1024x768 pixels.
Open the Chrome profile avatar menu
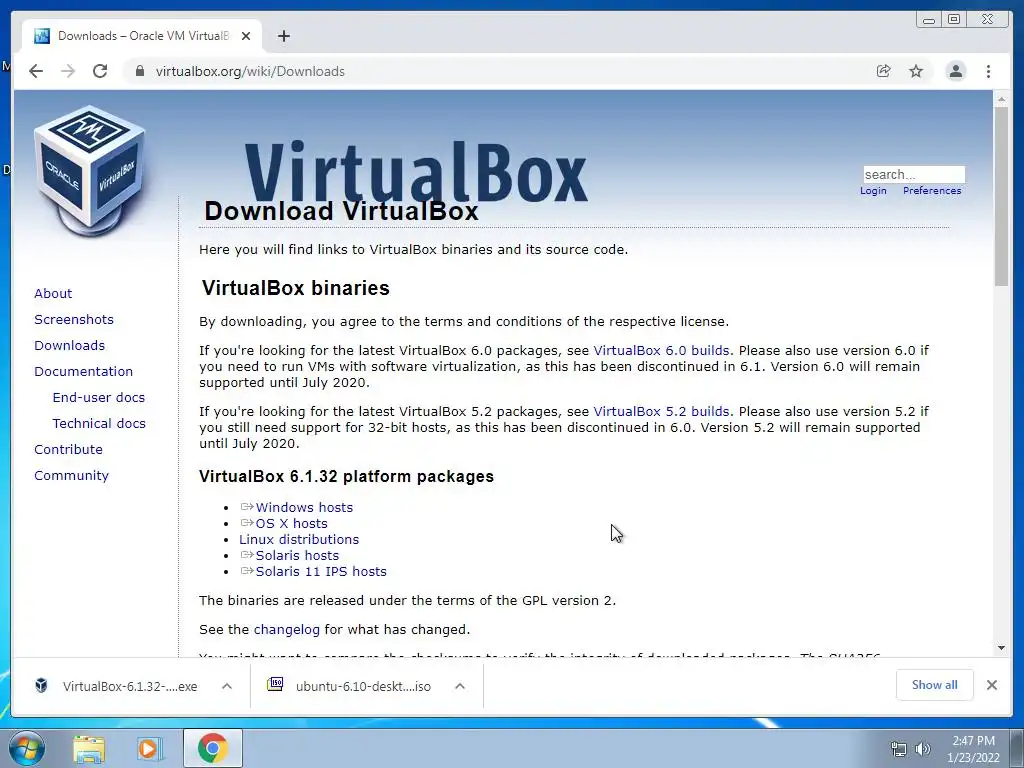click(x=955, y=71)
